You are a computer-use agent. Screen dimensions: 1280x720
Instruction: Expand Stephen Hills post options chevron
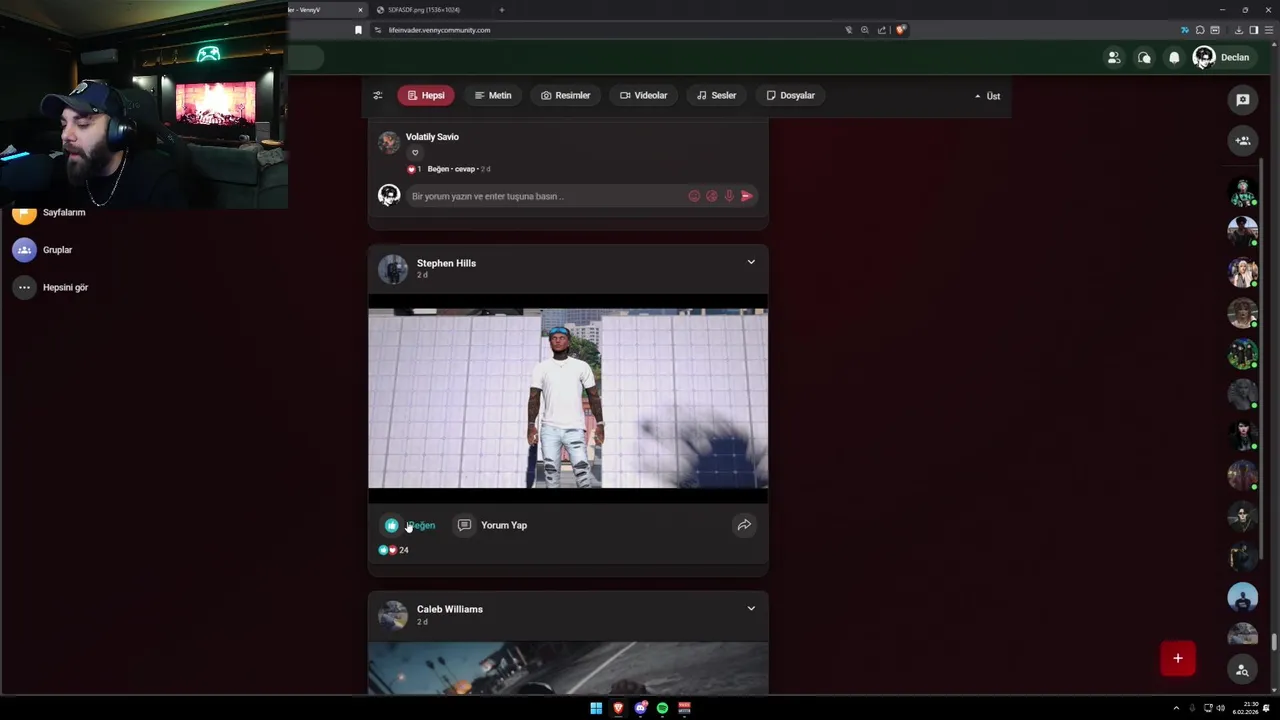point(751,262)
